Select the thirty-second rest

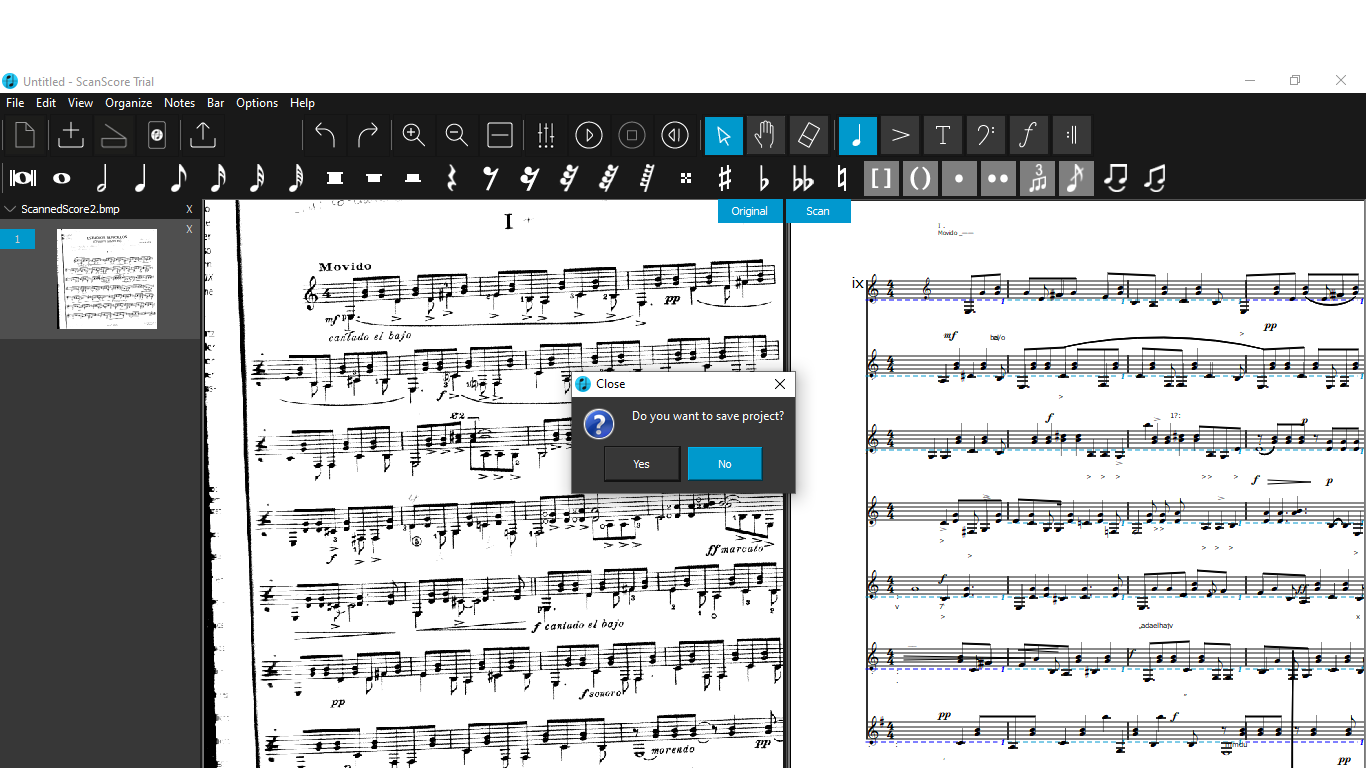click(569, 178)
